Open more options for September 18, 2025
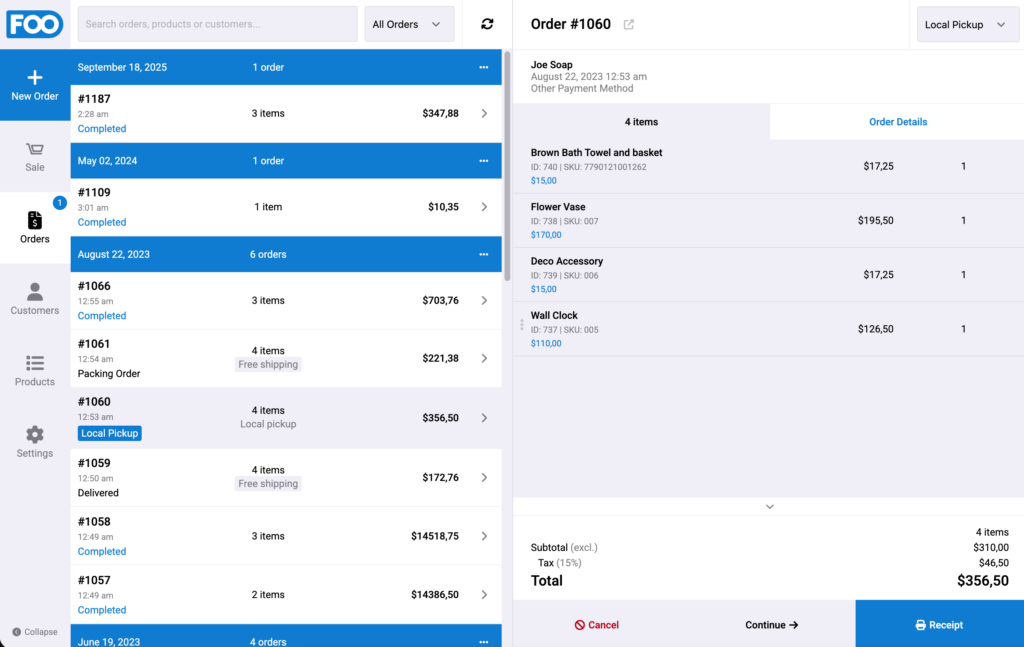This screenshot has width=1024, height=647. tap(483, 67)
